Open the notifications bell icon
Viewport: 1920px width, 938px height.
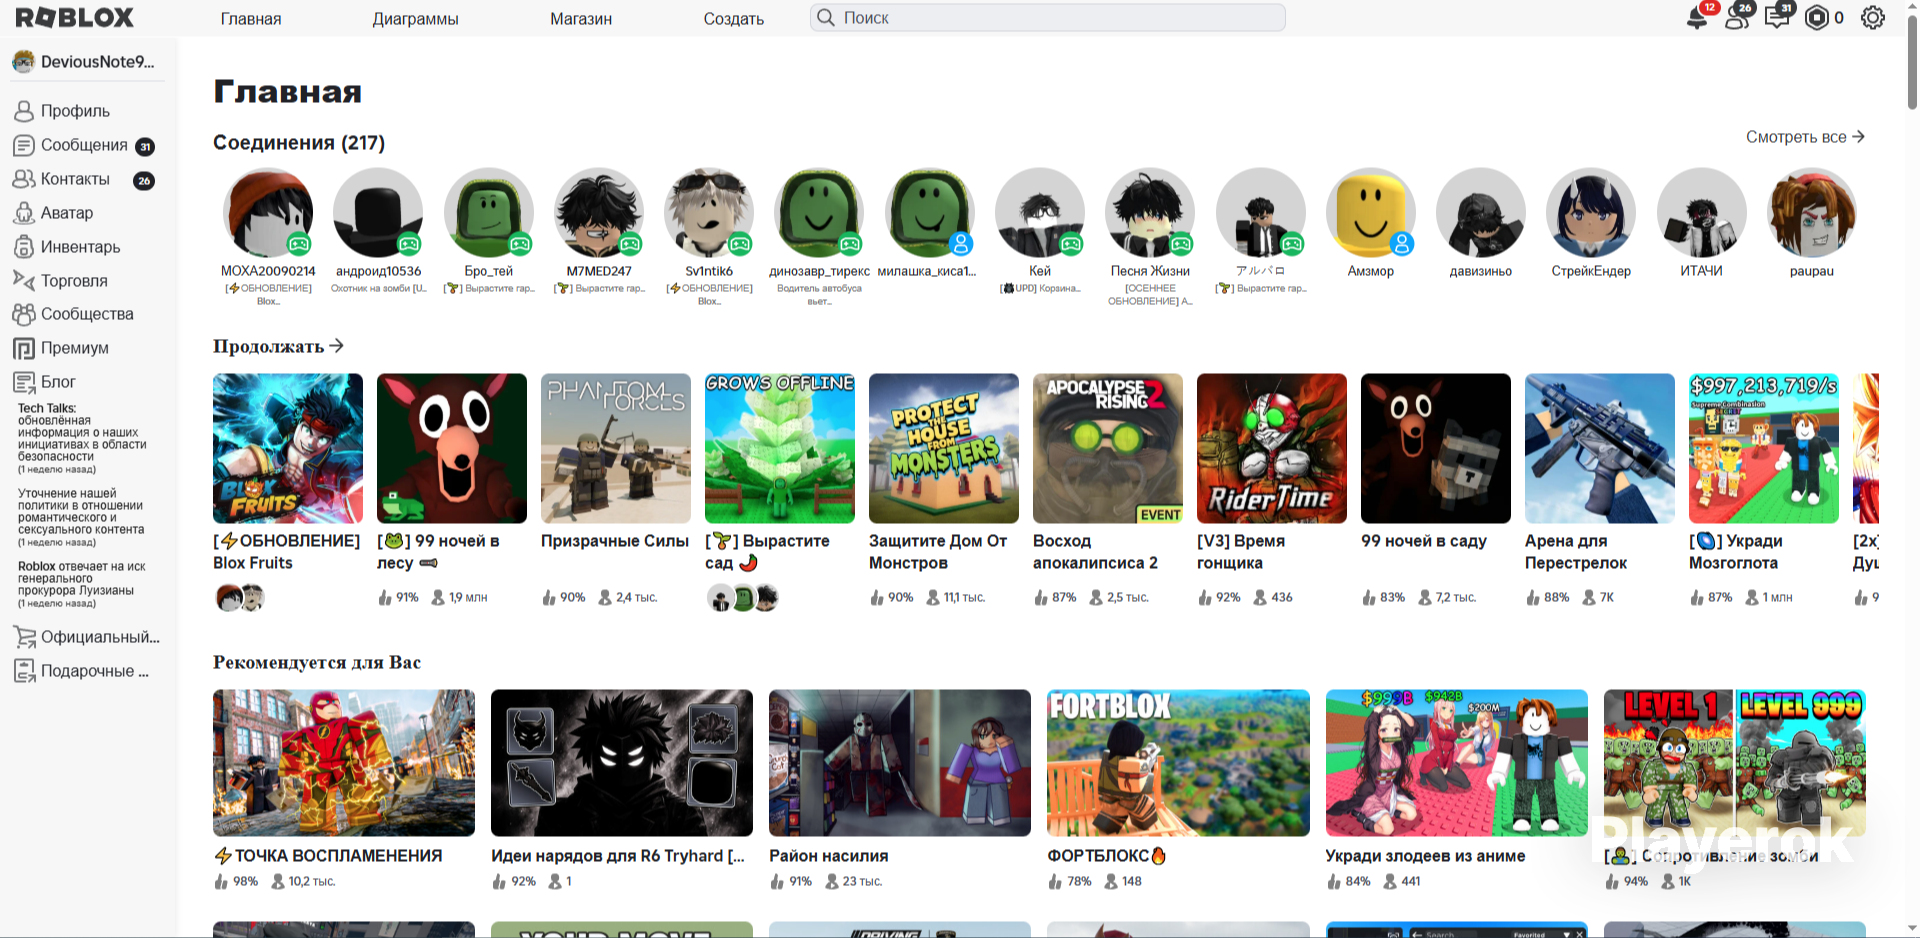pyautogui.click(x=1698, y=17)
